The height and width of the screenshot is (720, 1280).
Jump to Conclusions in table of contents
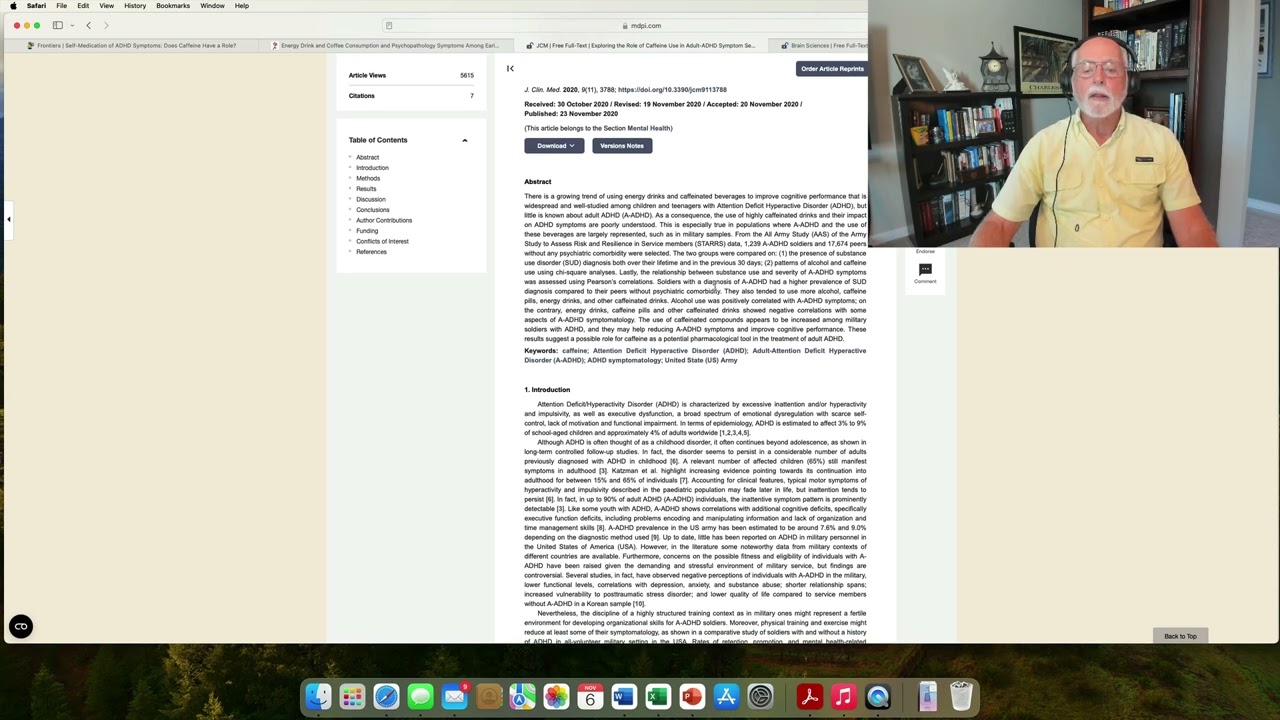372,210
